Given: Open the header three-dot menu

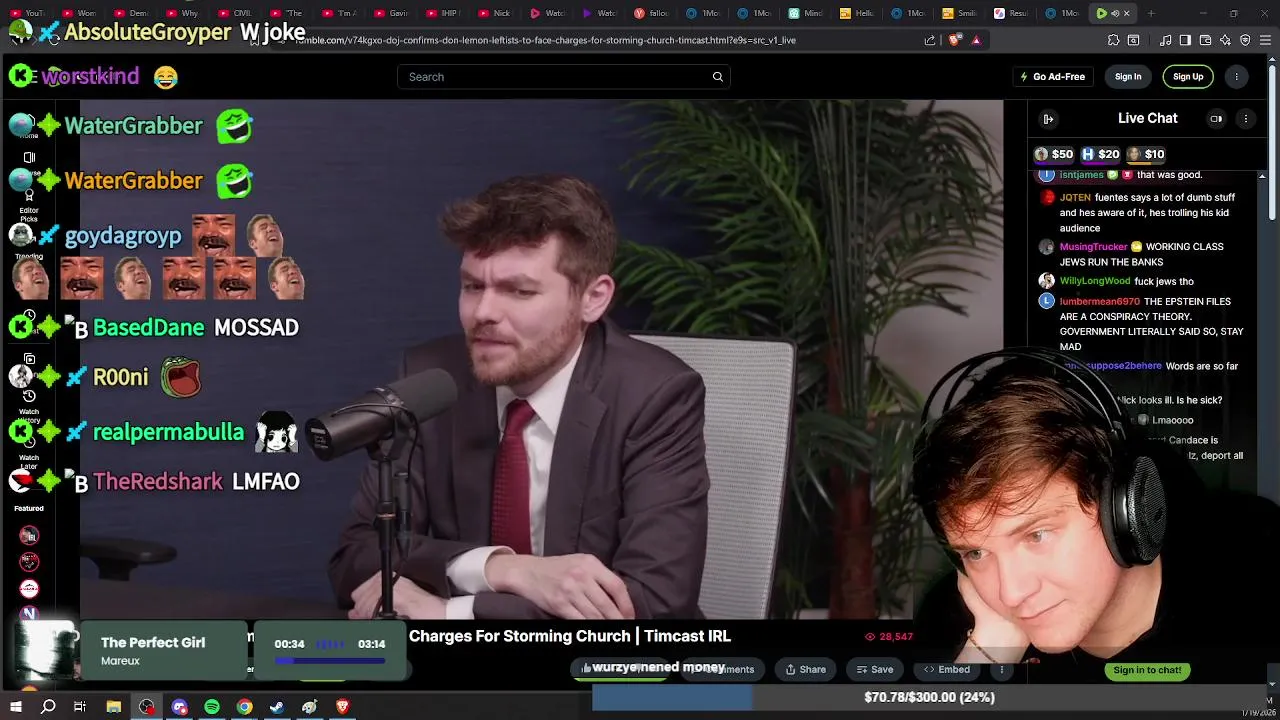Looking at the screenshot, I should click(1237, 77).
